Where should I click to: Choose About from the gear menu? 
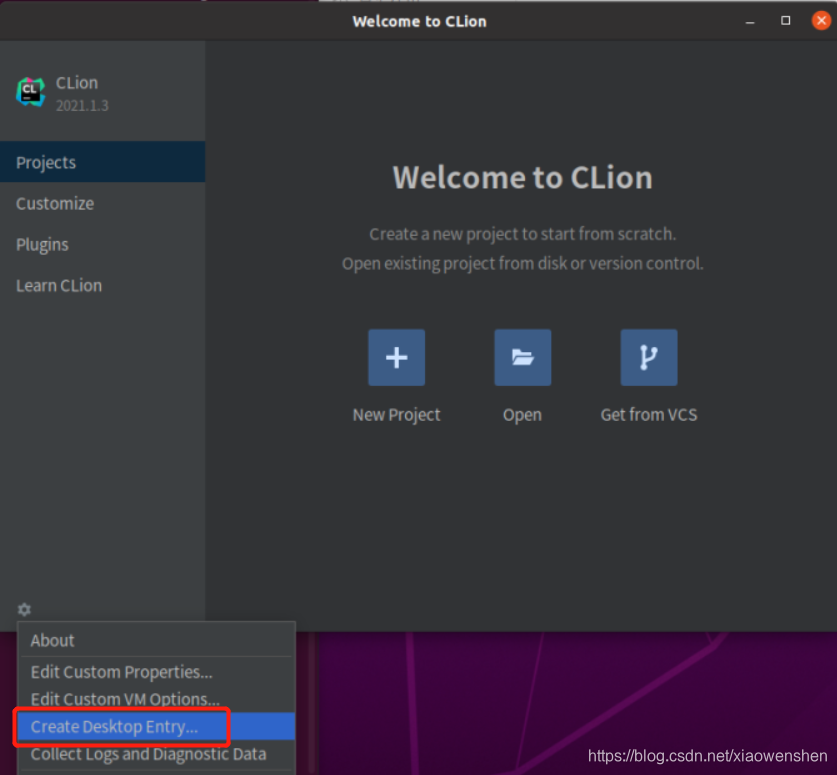tap(156, 640)
